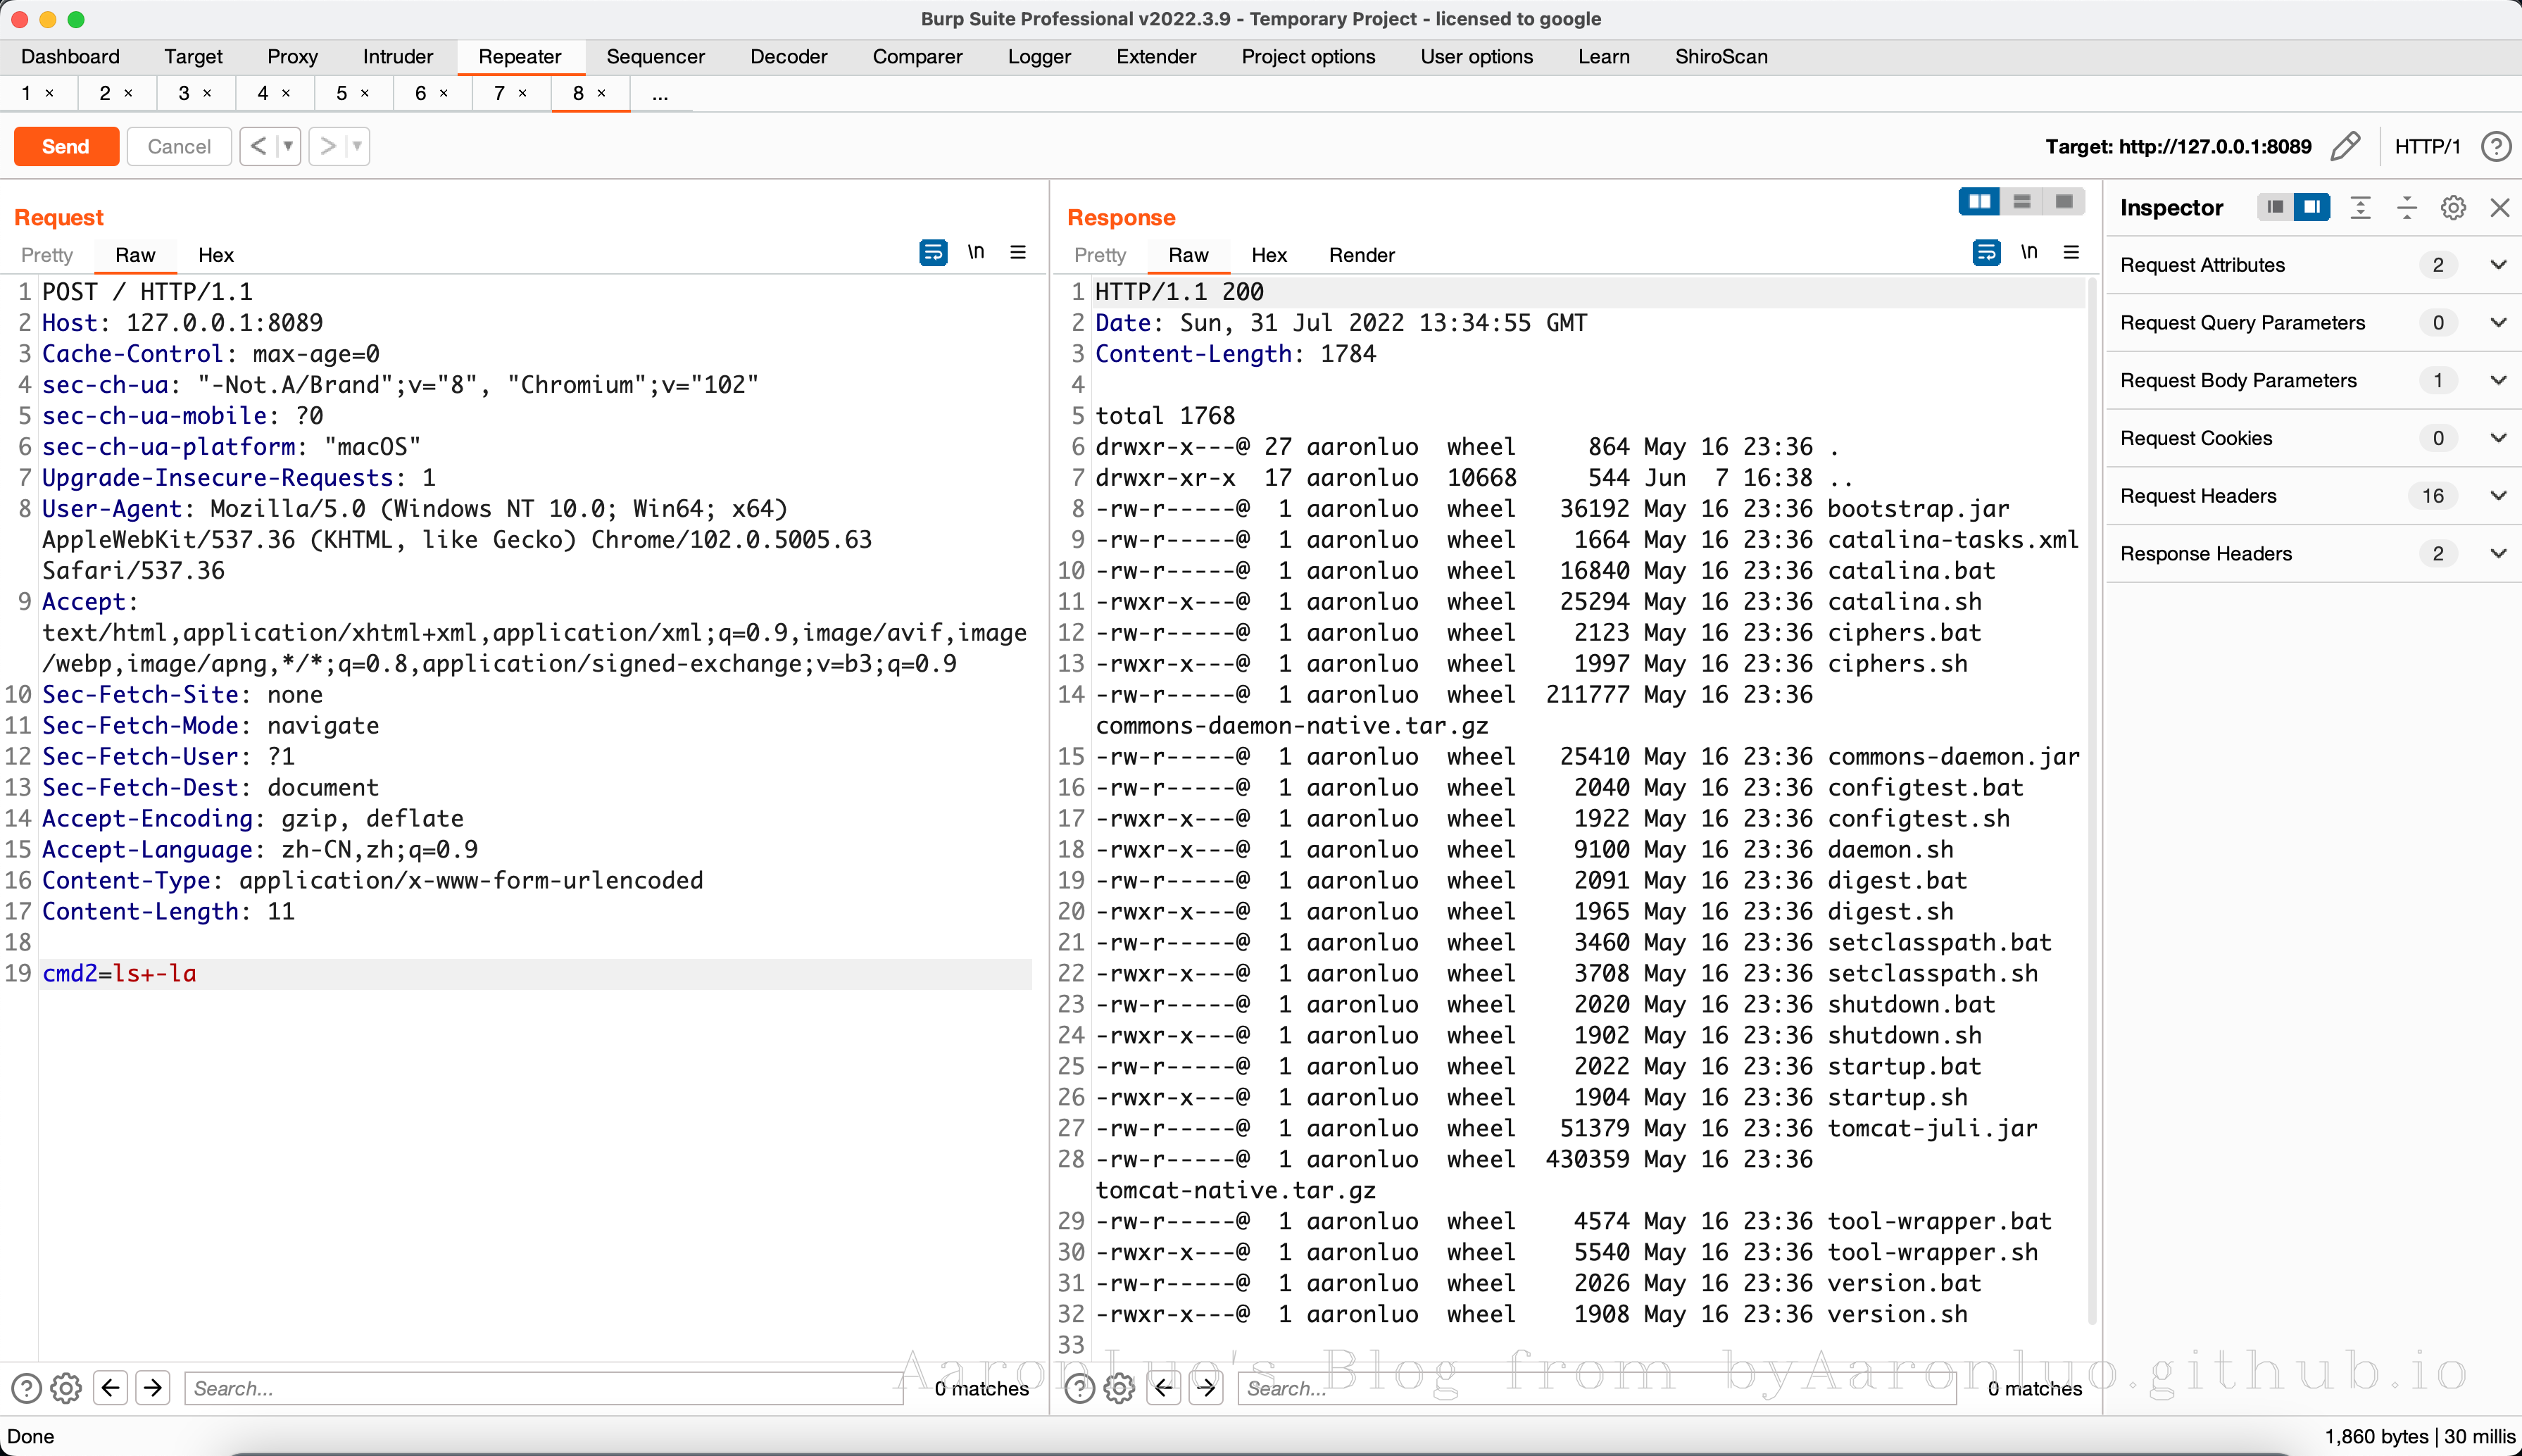This screenshot has height=1456, width=2522.
Task: Focus the Request search input field
Action: coord(544,1388)
